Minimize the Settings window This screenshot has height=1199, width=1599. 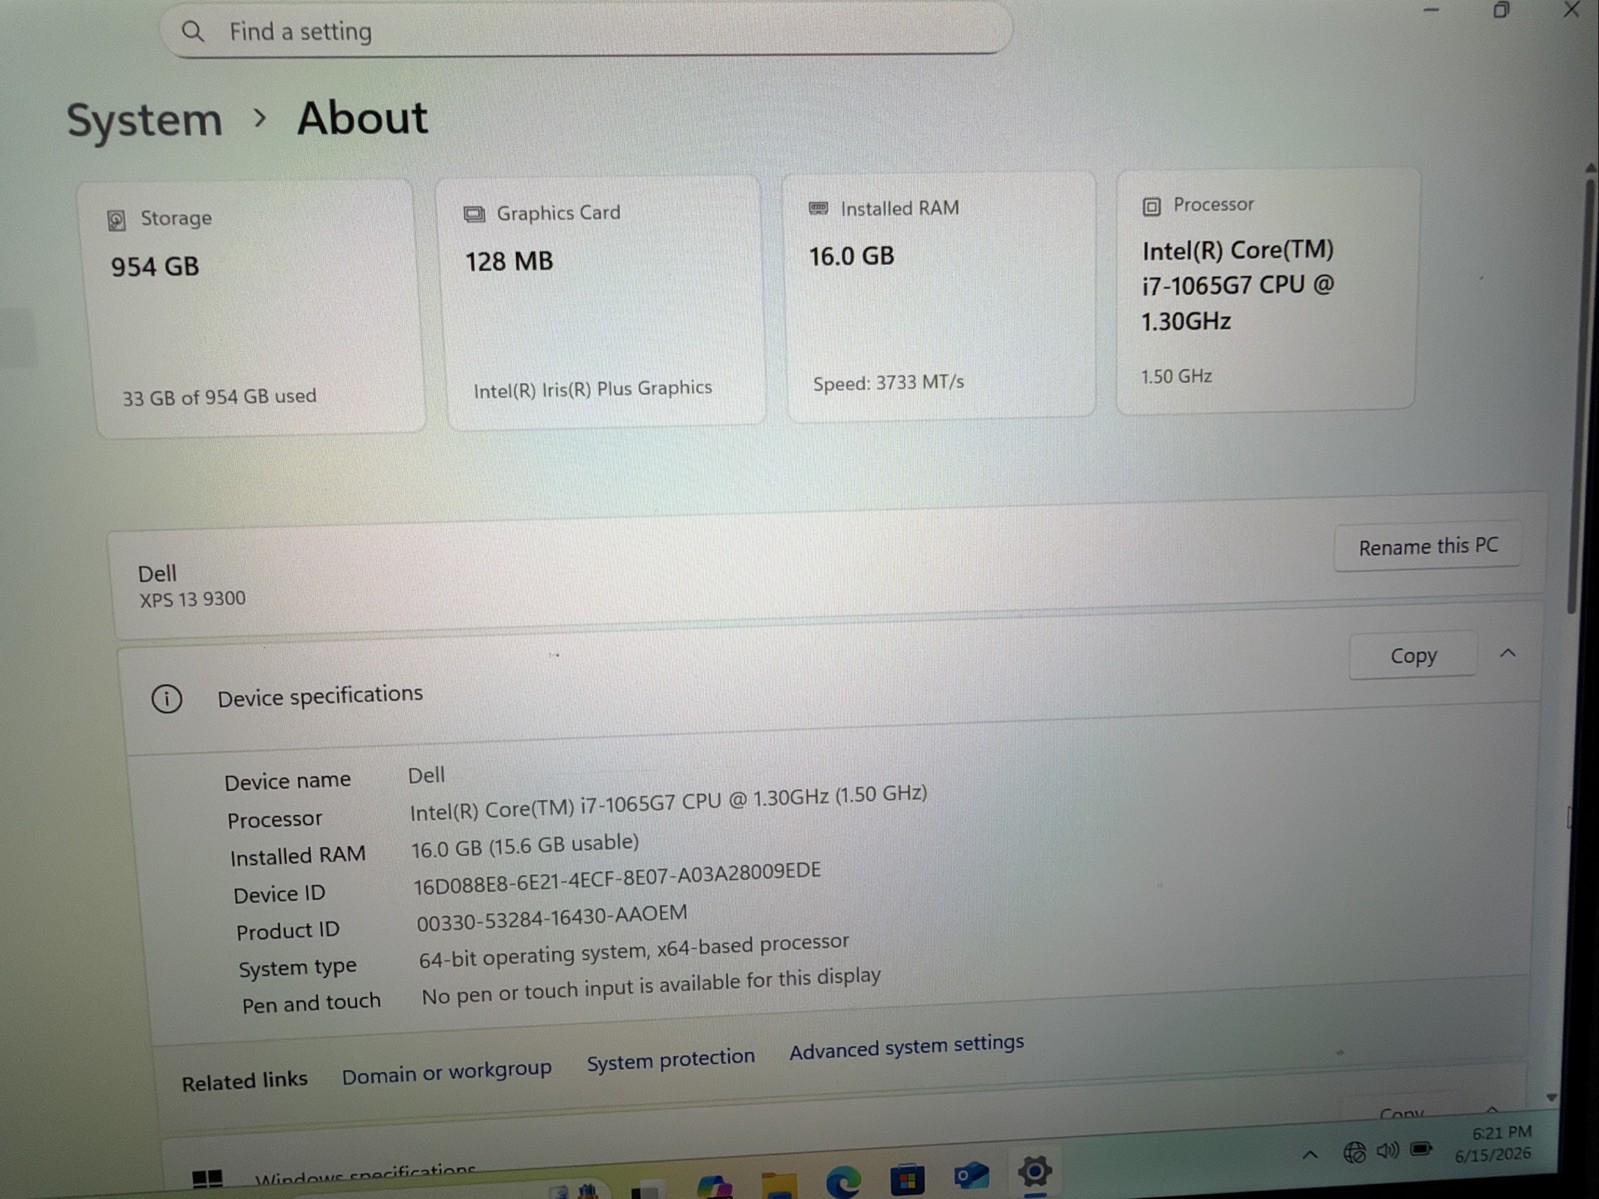(x=1431, y=10)
